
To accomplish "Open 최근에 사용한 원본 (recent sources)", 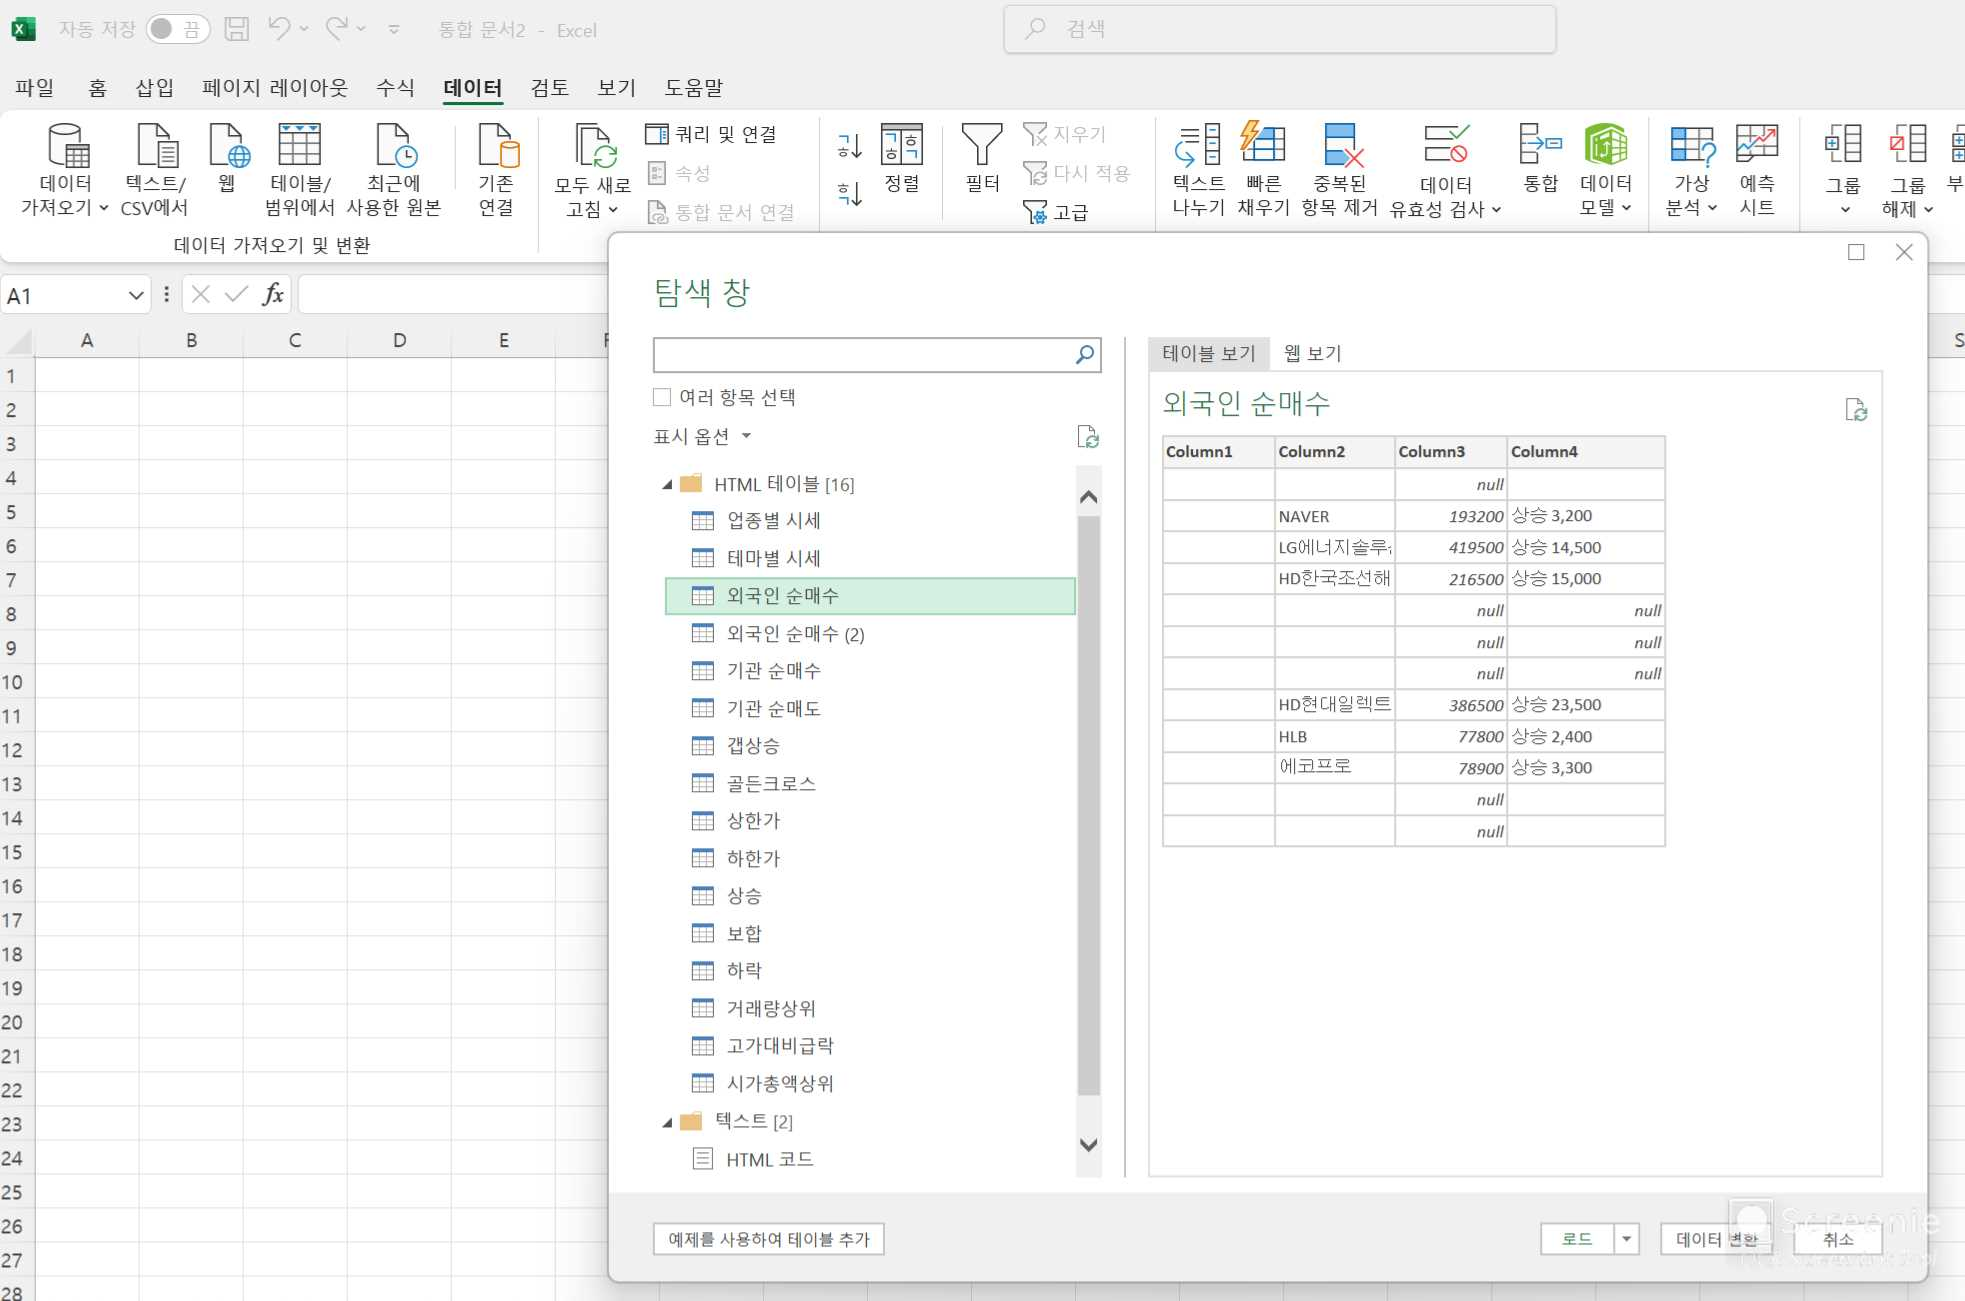I will tap(394, 168).
